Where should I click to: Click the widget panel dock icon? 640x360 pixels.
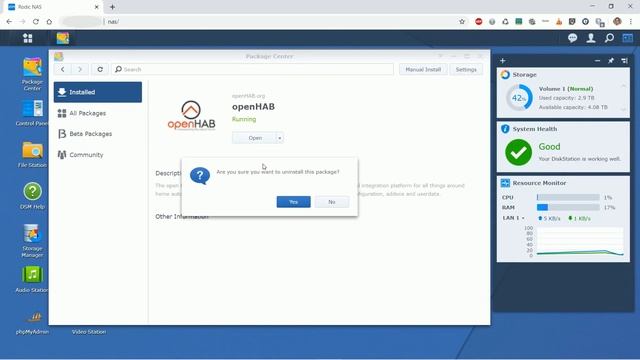tap(624, 60)
